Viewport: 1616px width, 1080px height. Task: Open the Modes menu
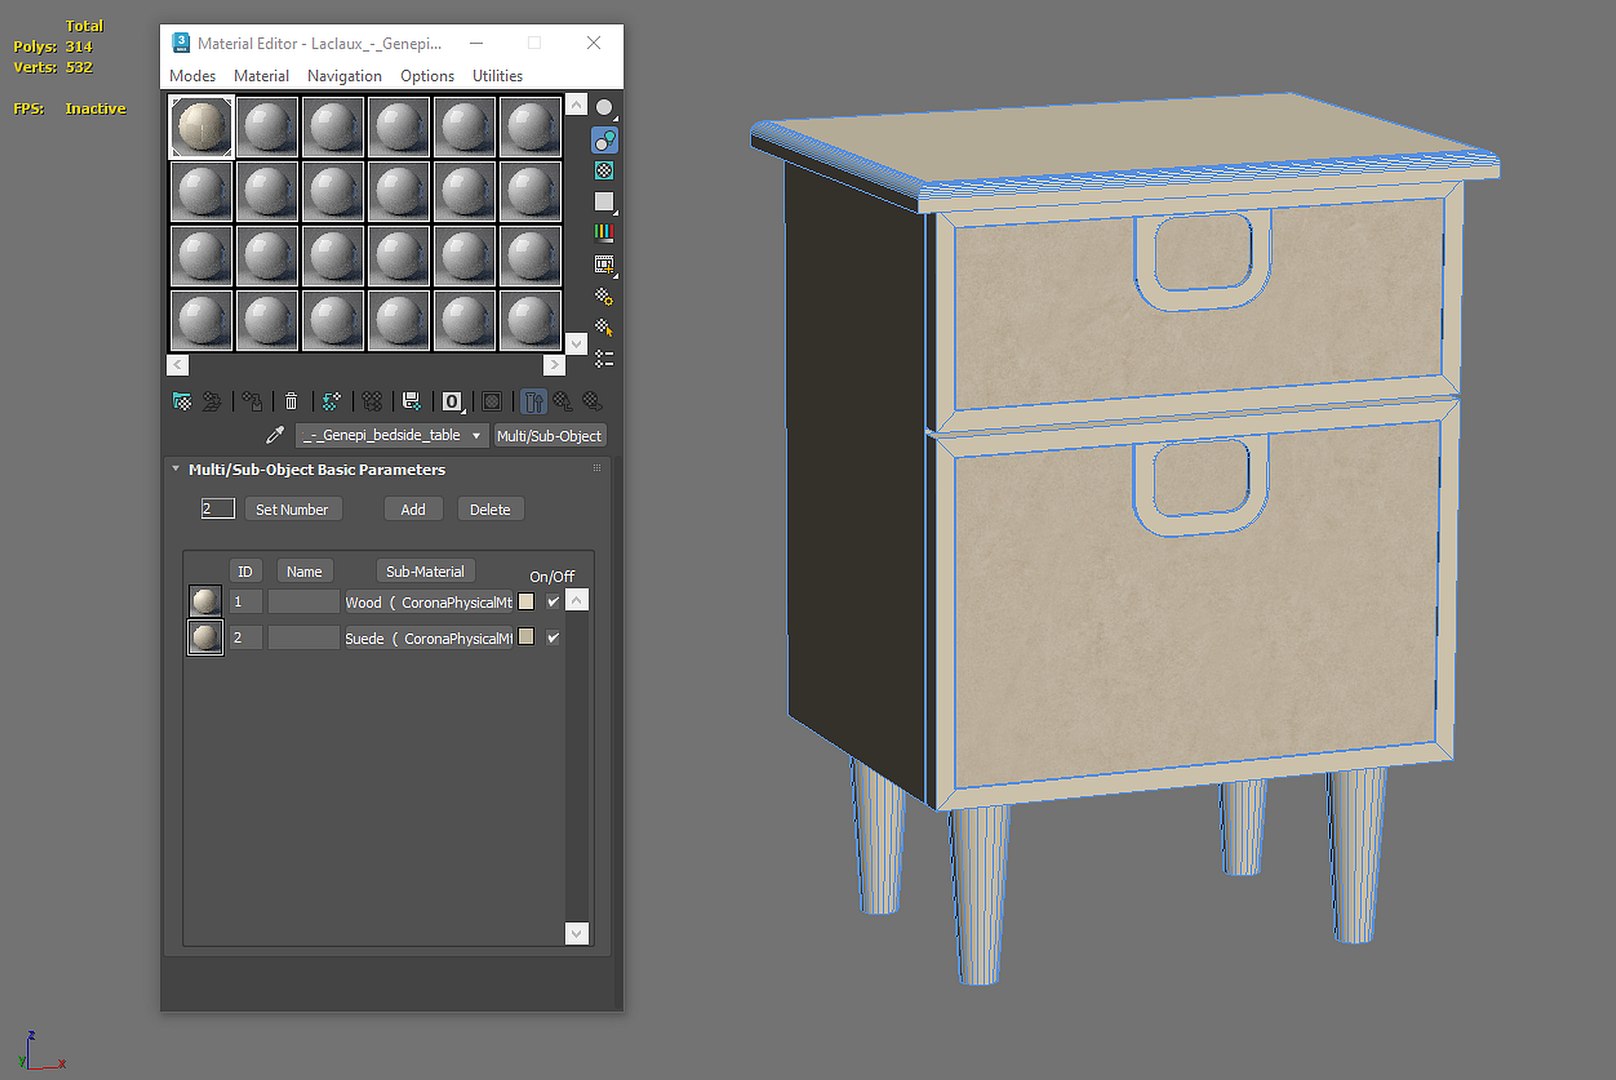[192, 76]
